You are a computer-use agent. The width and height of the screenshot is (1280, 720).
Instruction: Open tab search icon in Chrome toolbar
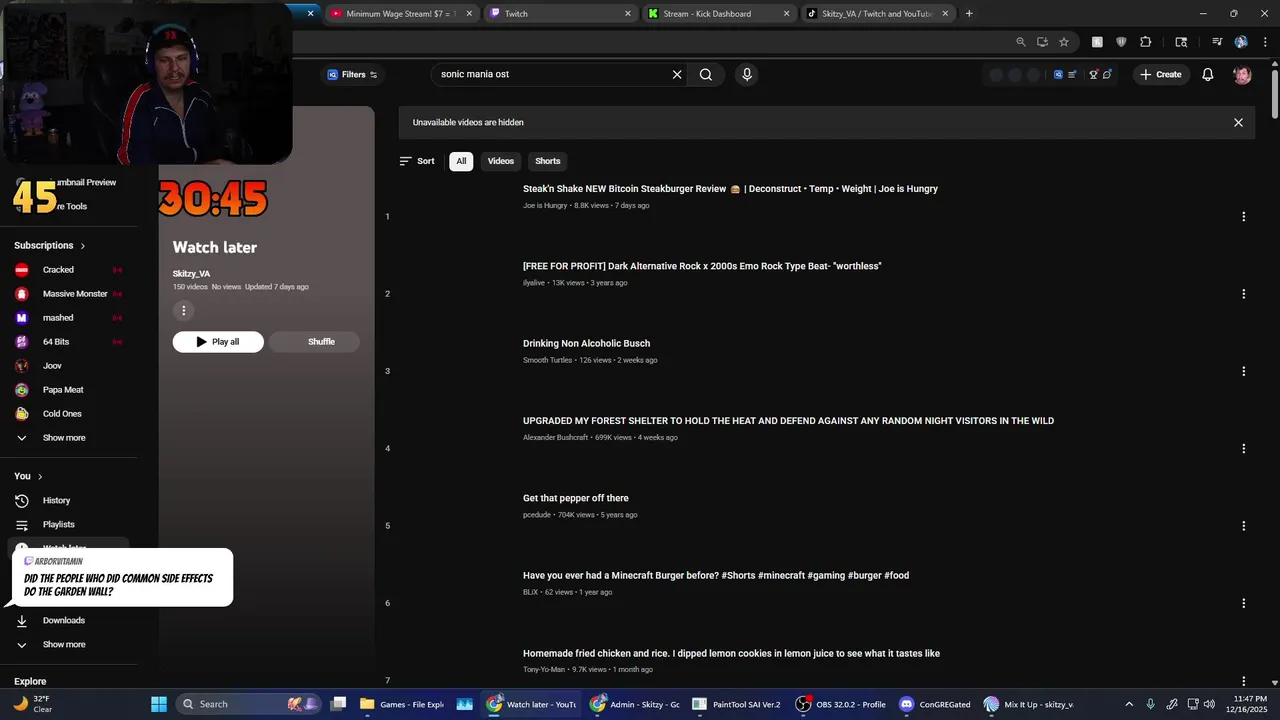(x=1181, y=42)
